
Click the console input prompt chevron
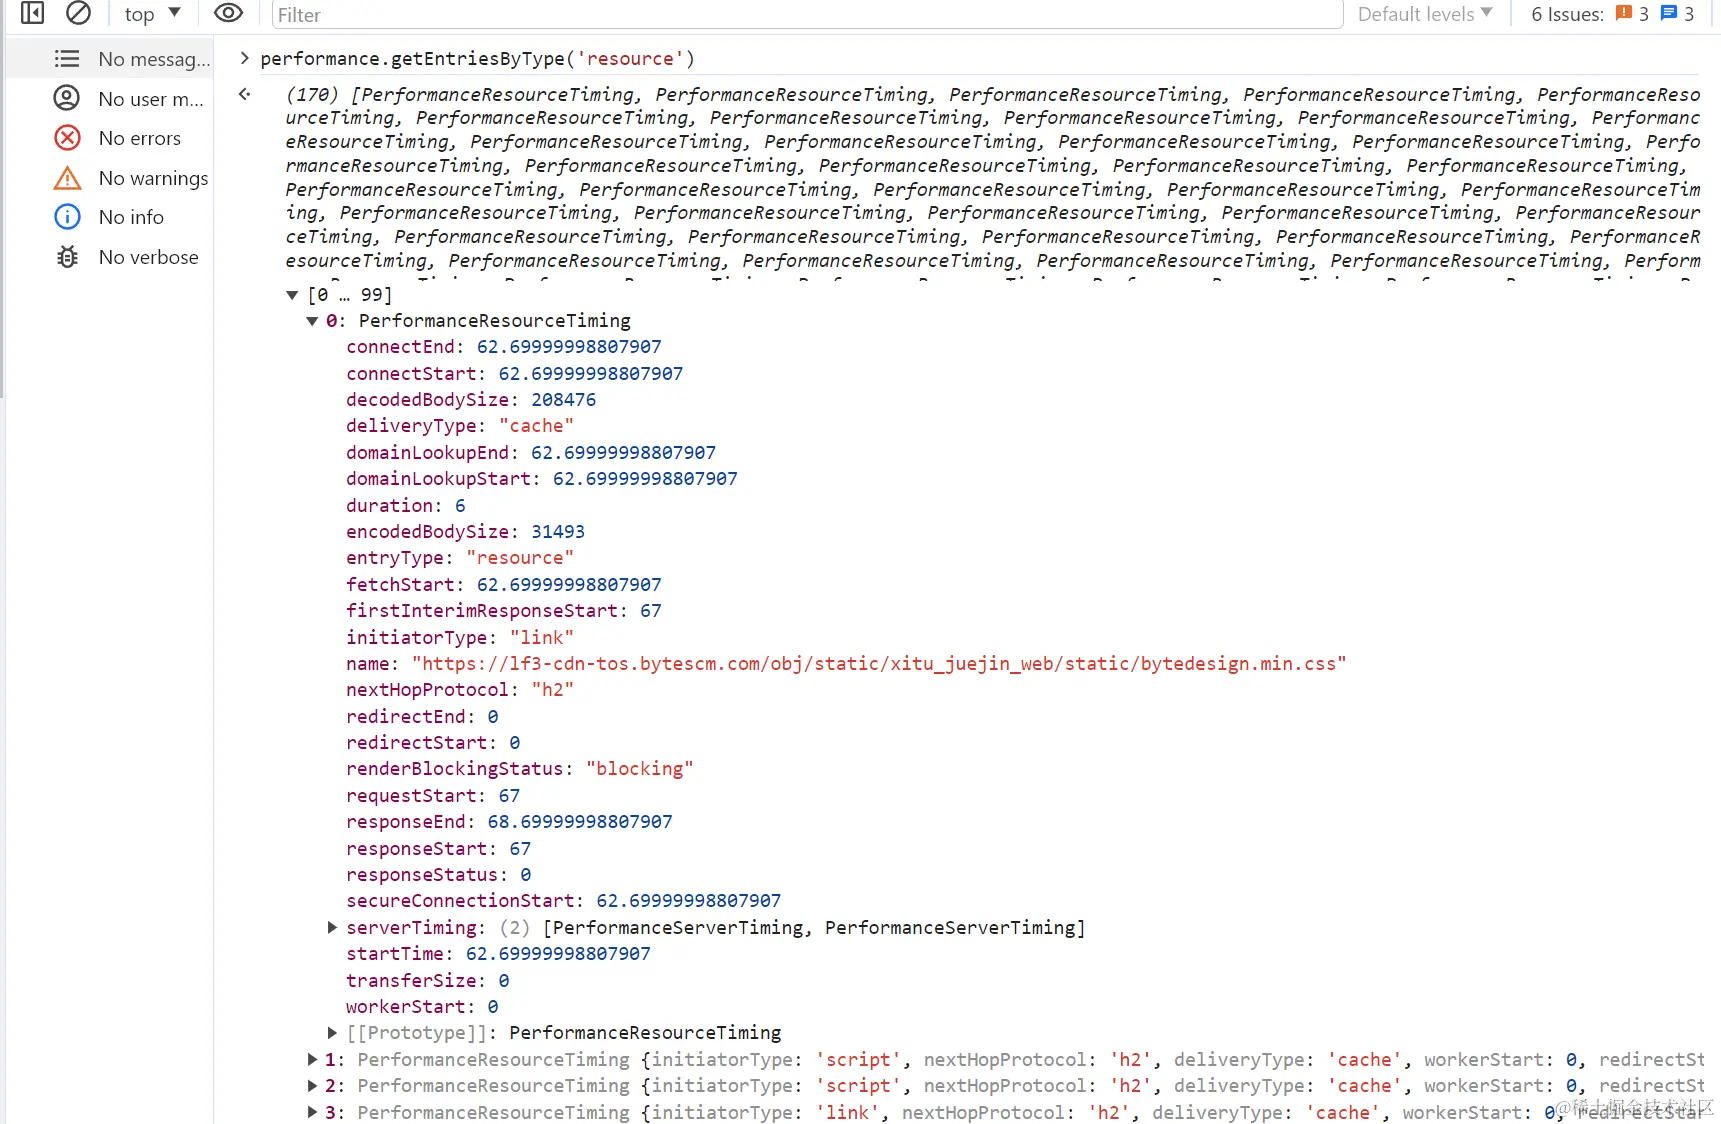tap(244, 58)
